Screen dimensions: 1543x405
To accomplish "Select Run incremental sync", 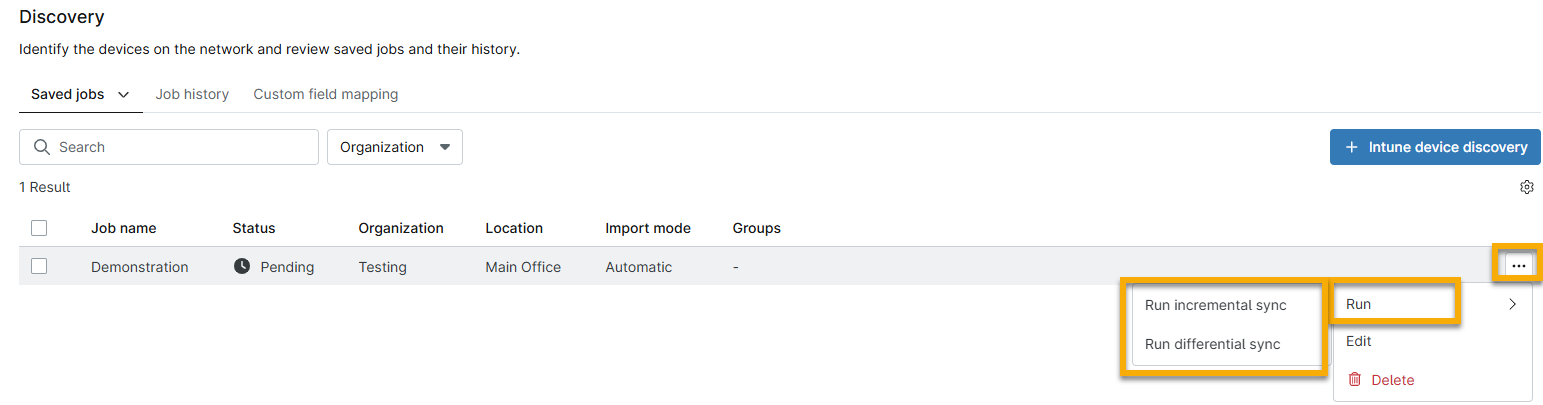I will coord(1216,305).
